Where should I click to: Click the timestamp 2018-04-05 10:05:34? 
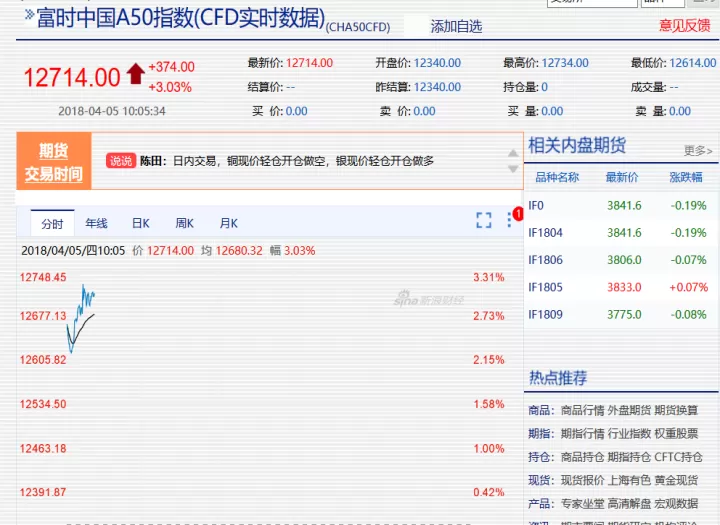[112, 111]
